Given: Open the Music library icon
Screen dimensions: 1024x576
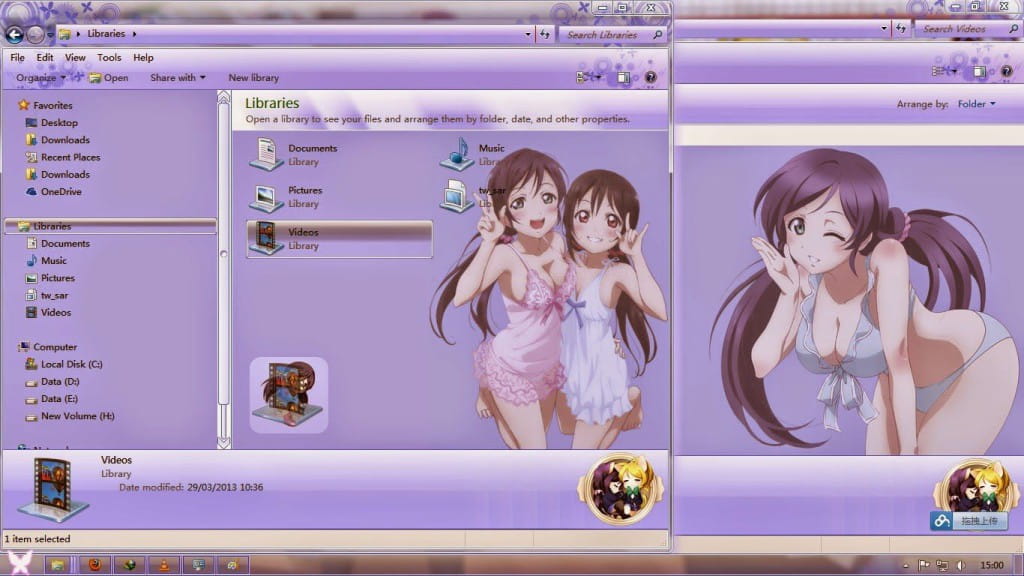Looking at the screenshot, I should click(x=458, y=154).
